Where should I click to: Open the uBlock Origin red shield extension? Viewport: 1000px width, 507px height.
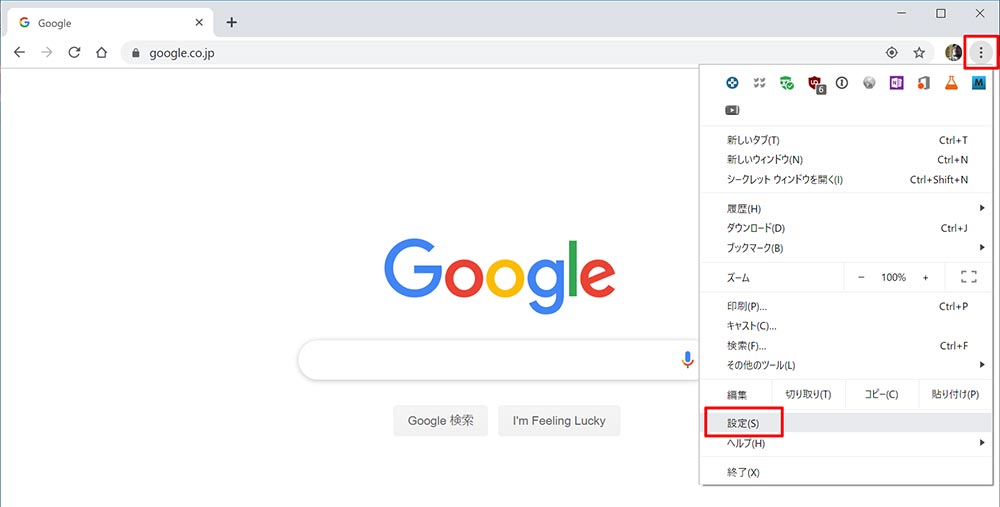816,84
